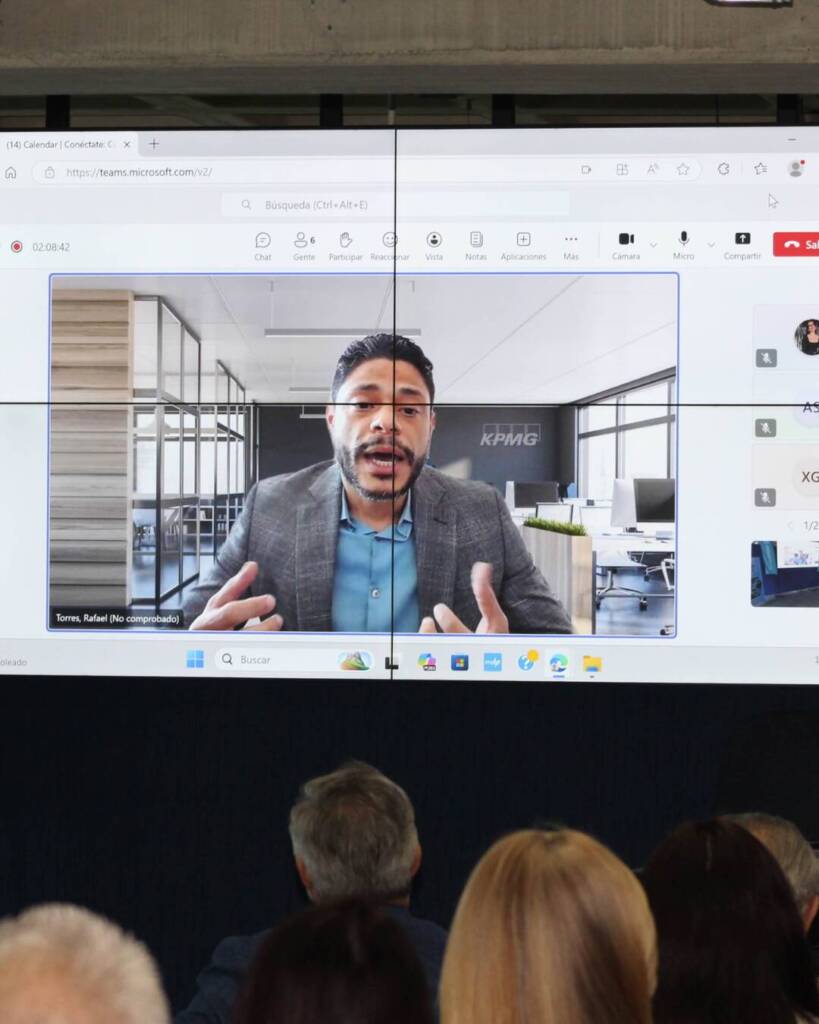Share screen with the Compartir button
Screen dimensions: 819x1024
pos(742,244)
